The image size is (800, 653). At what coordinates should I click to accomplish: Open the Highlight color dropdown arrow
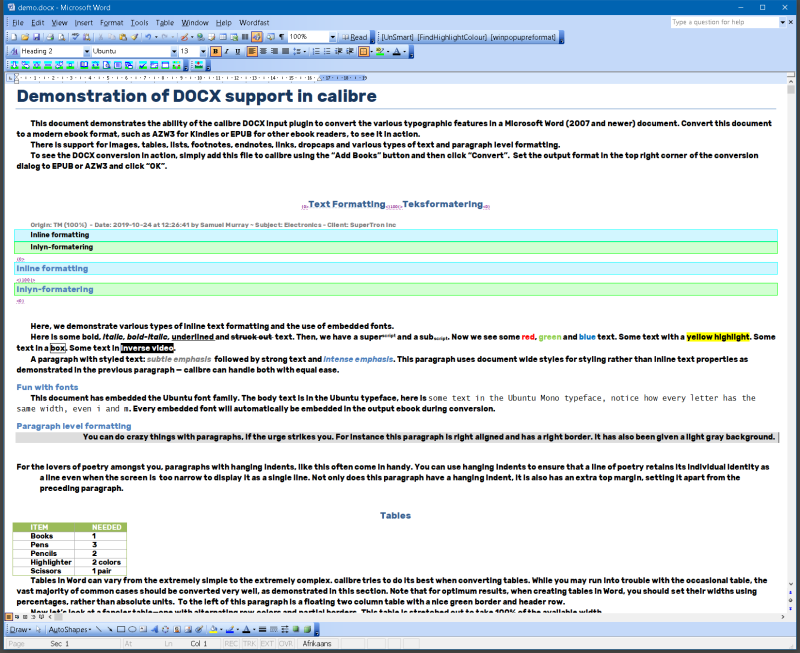click(388, 51)
